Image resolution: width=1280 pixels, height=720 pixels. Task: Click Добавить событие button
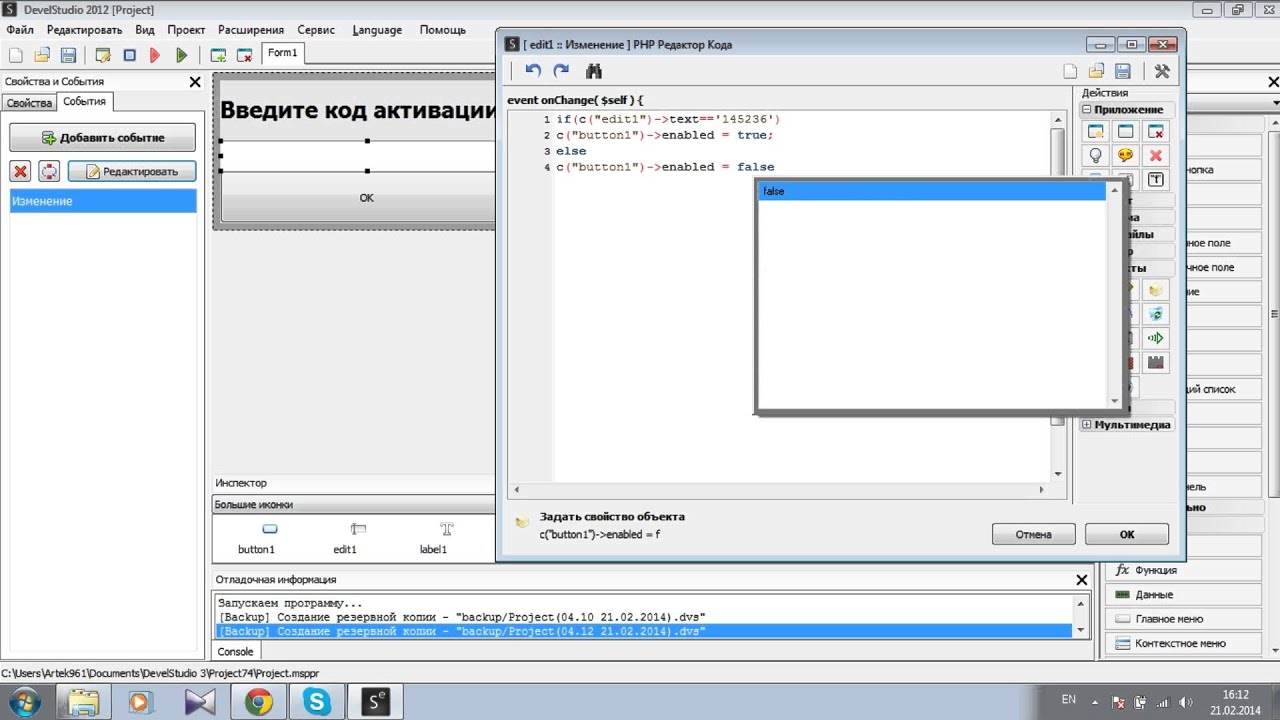click(103, 138)
